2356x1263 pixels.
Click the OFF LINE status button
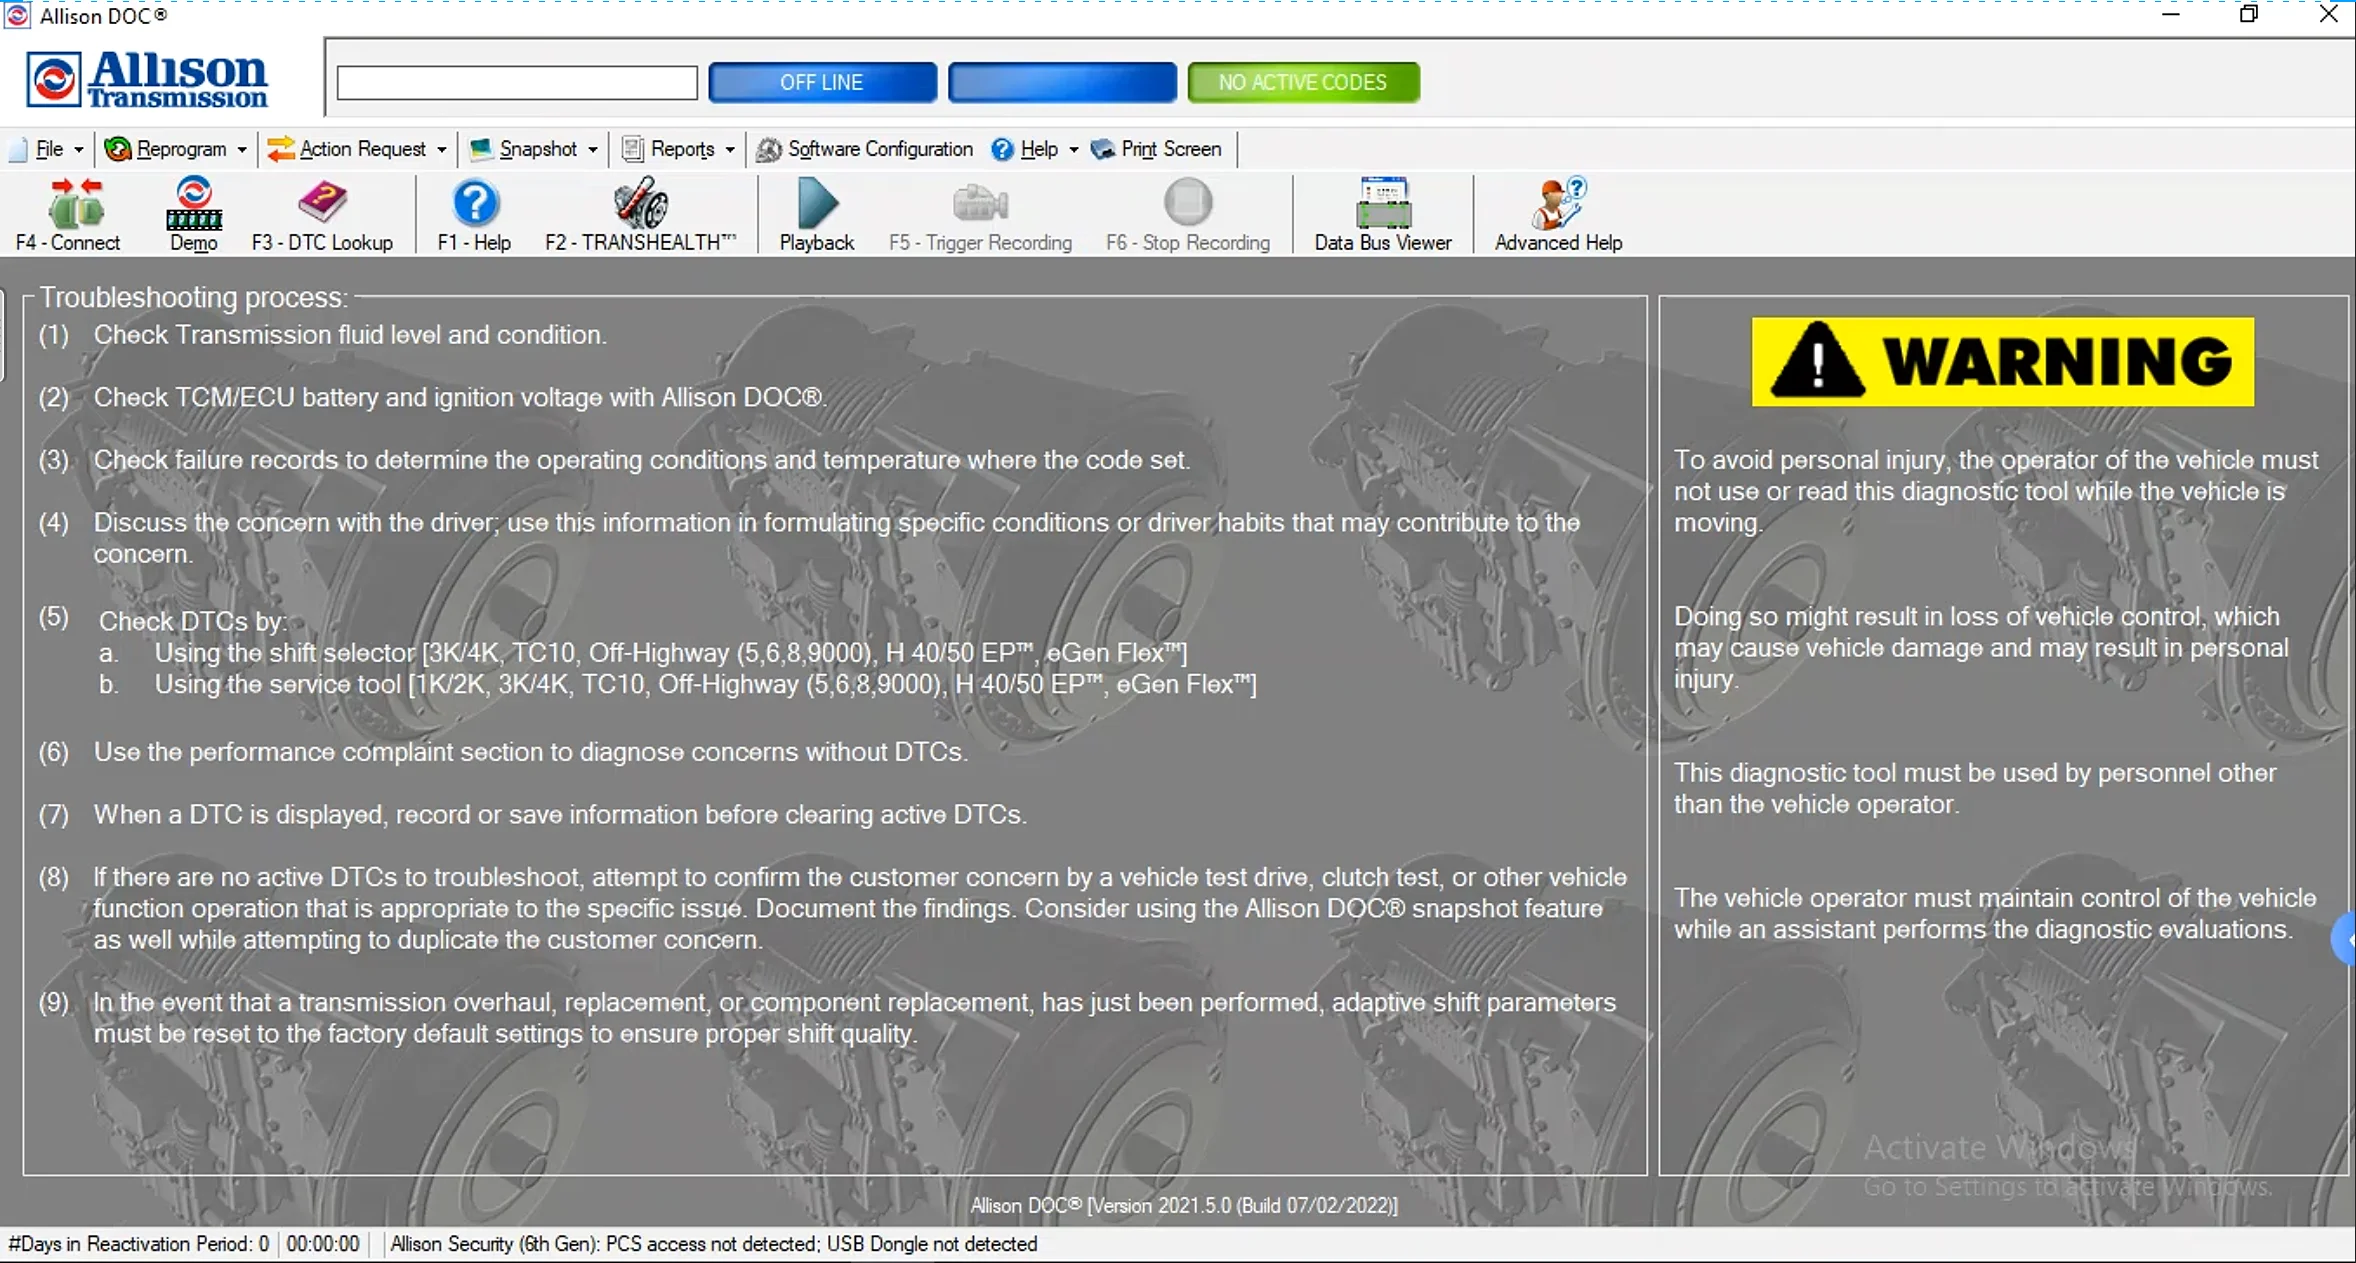[x=822, y=82]
